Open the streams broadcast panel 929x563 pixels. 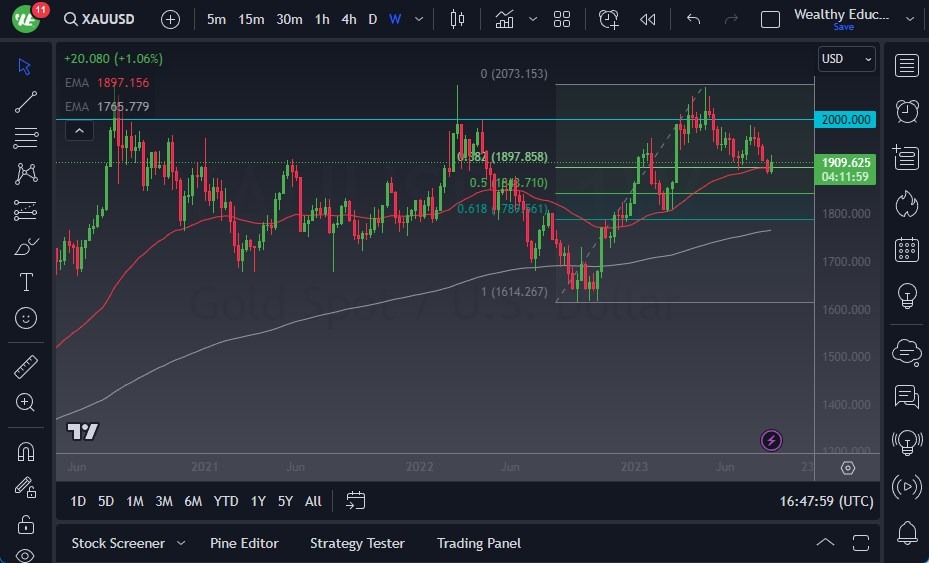tap(906, 487)
